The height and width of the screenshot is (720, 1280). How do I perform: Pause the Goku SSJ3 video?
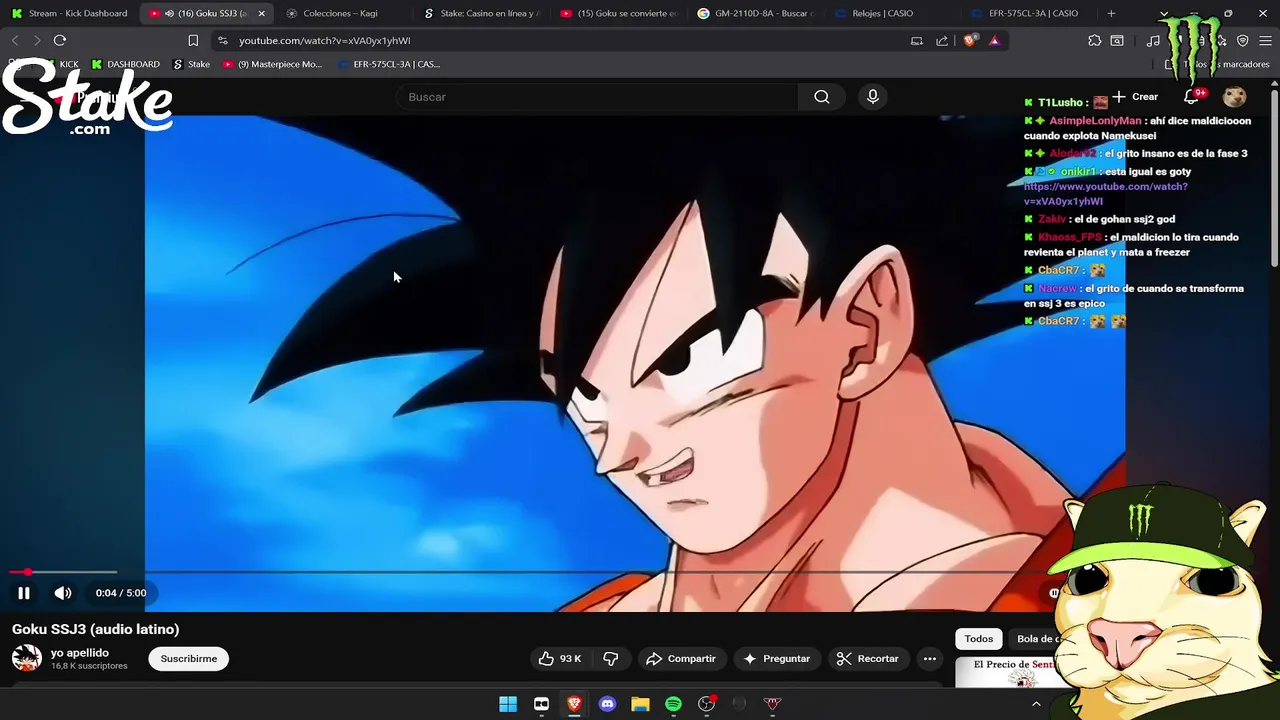24,593
